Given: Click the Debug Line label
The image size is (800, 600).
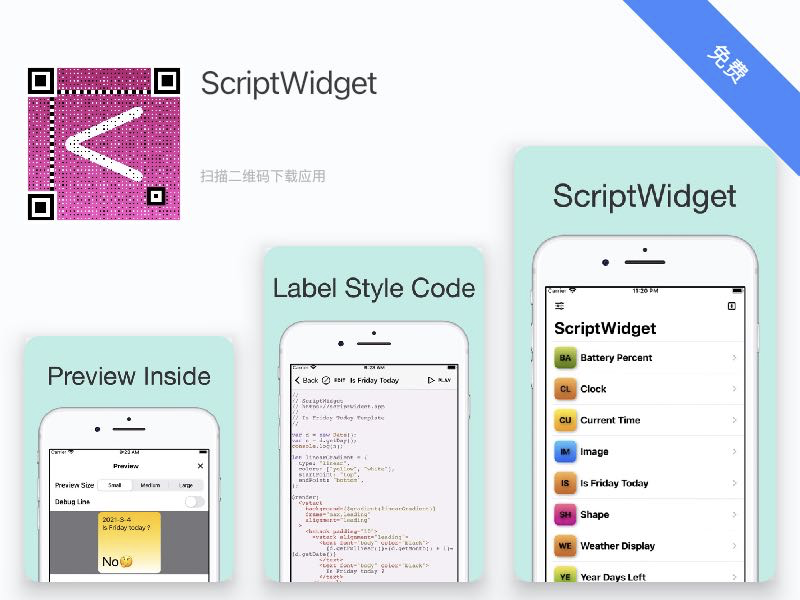Looking at the screenshot, I should coord(72,502).
